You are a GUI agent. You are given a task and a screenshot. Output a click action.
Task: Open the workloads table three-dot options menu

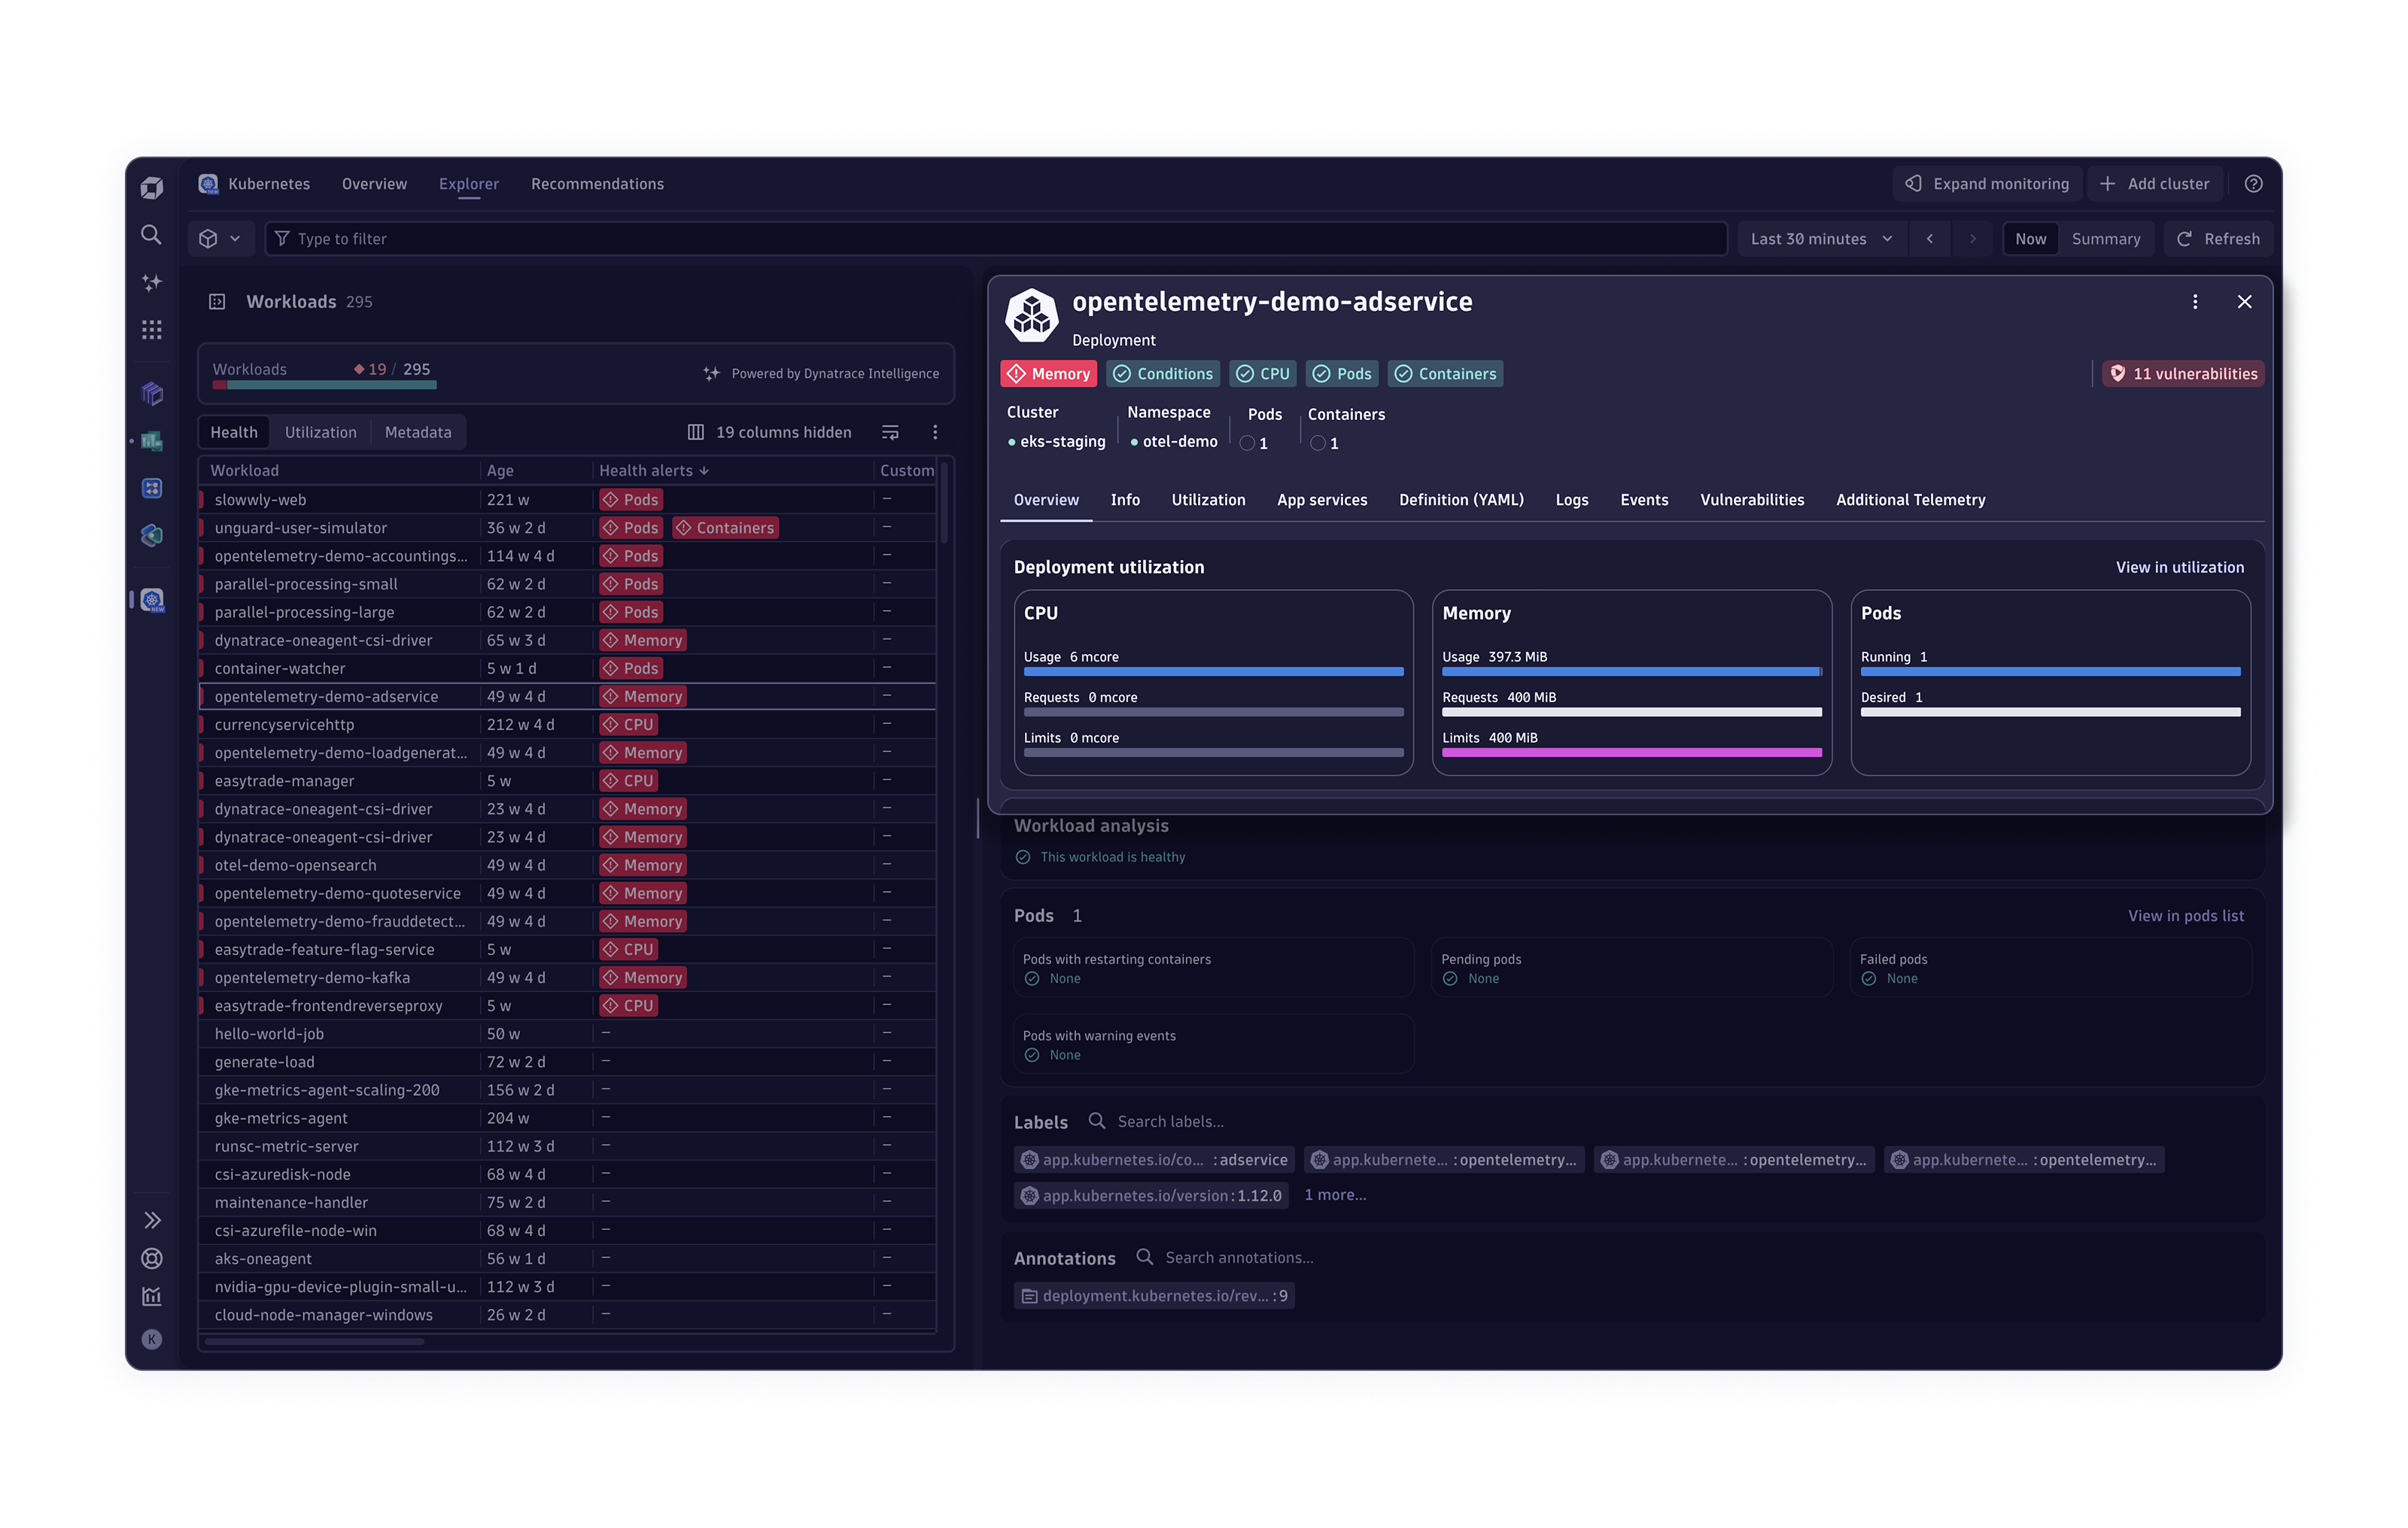tap(935, 432)
